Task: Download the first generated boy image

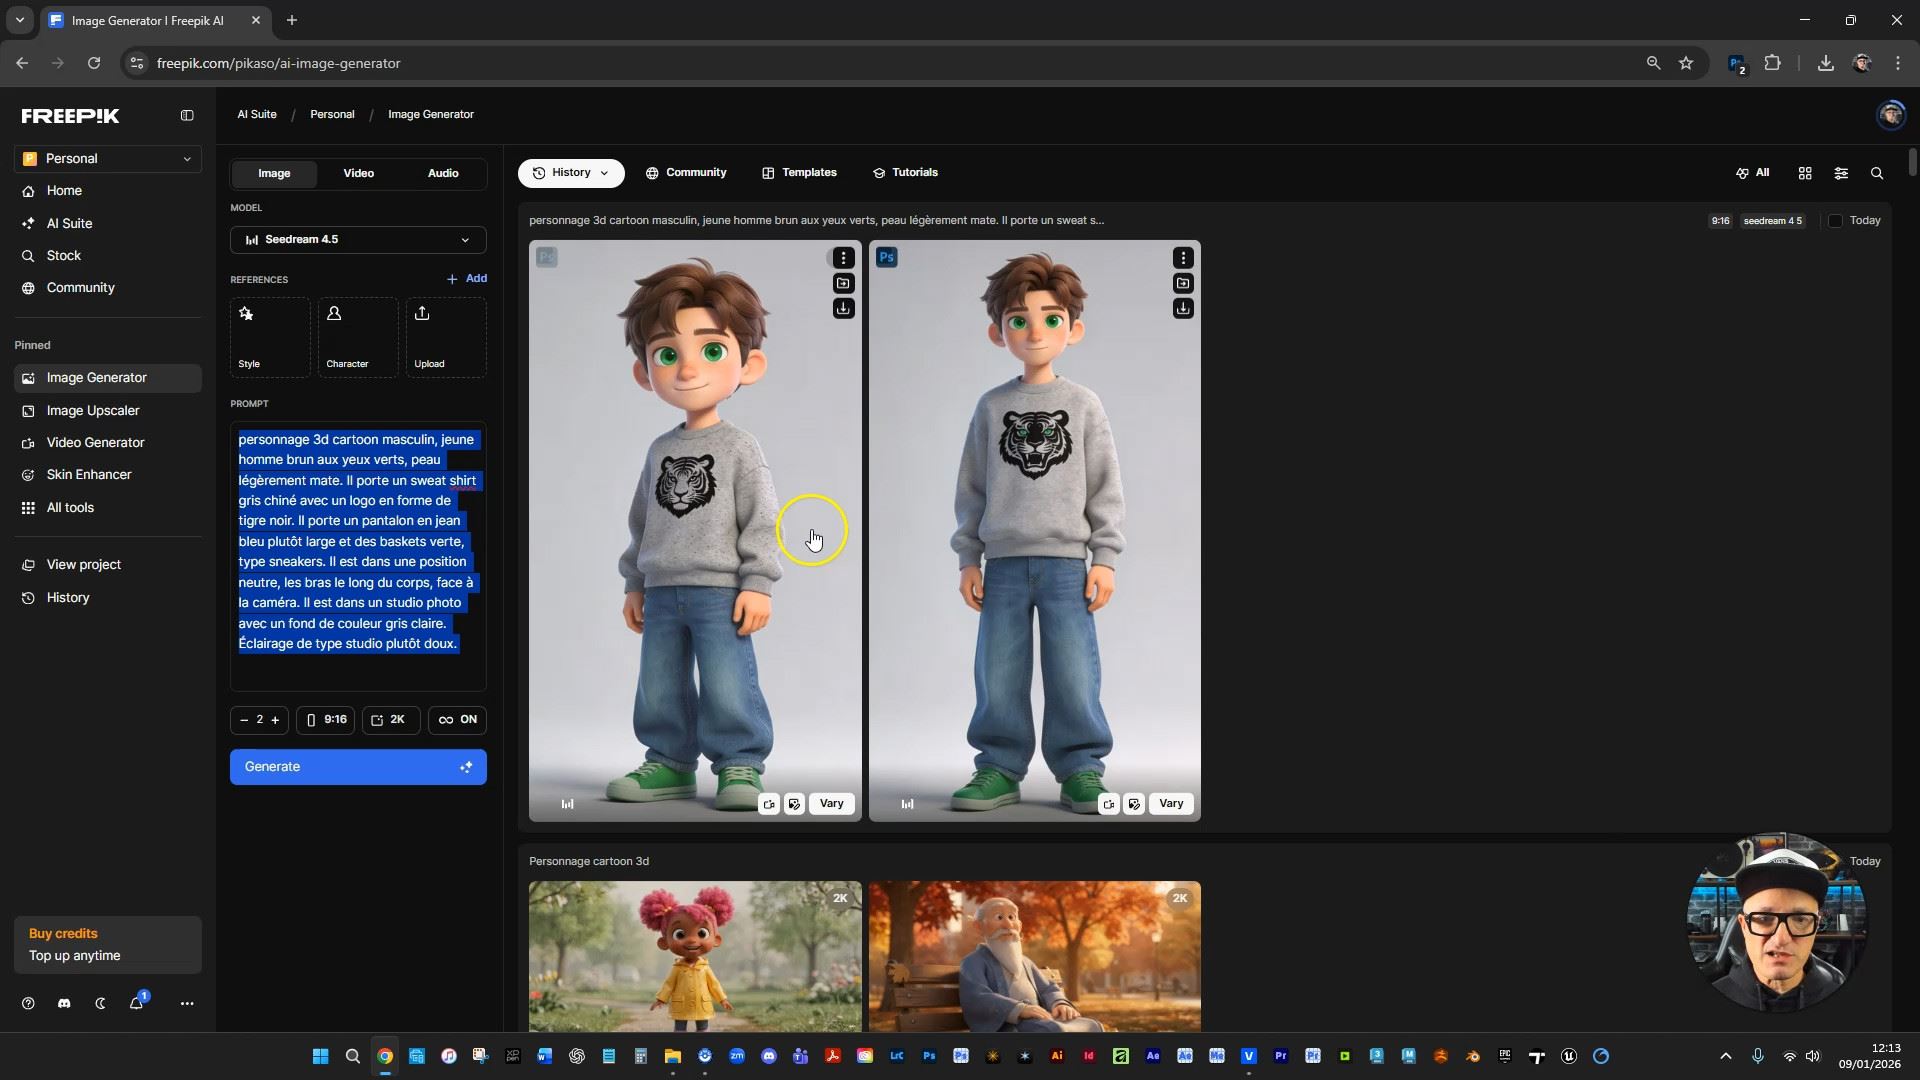Action: (x=843, y=308)
